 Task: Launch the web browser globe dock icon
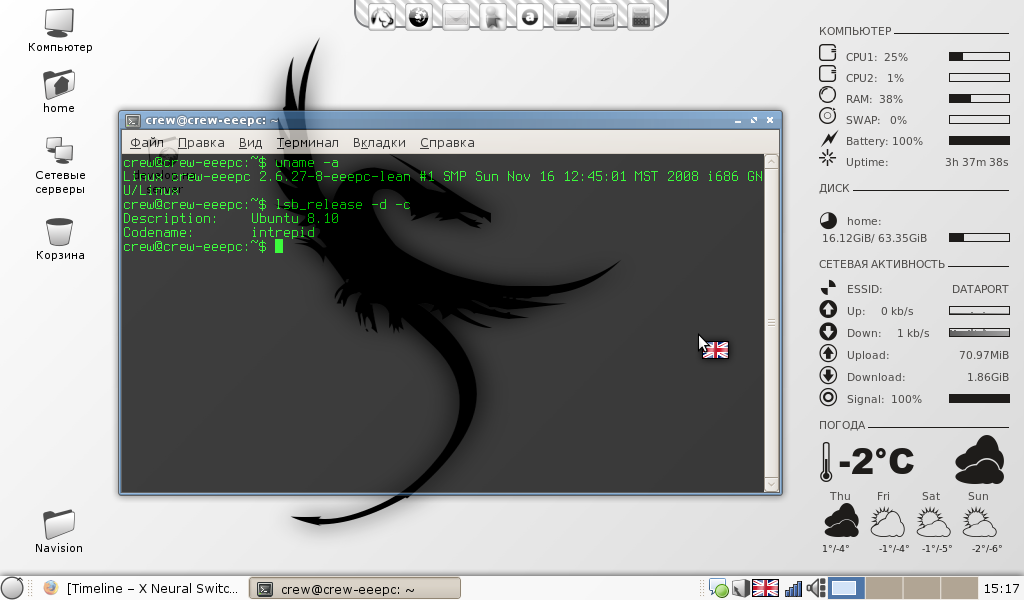pos(419,16)
